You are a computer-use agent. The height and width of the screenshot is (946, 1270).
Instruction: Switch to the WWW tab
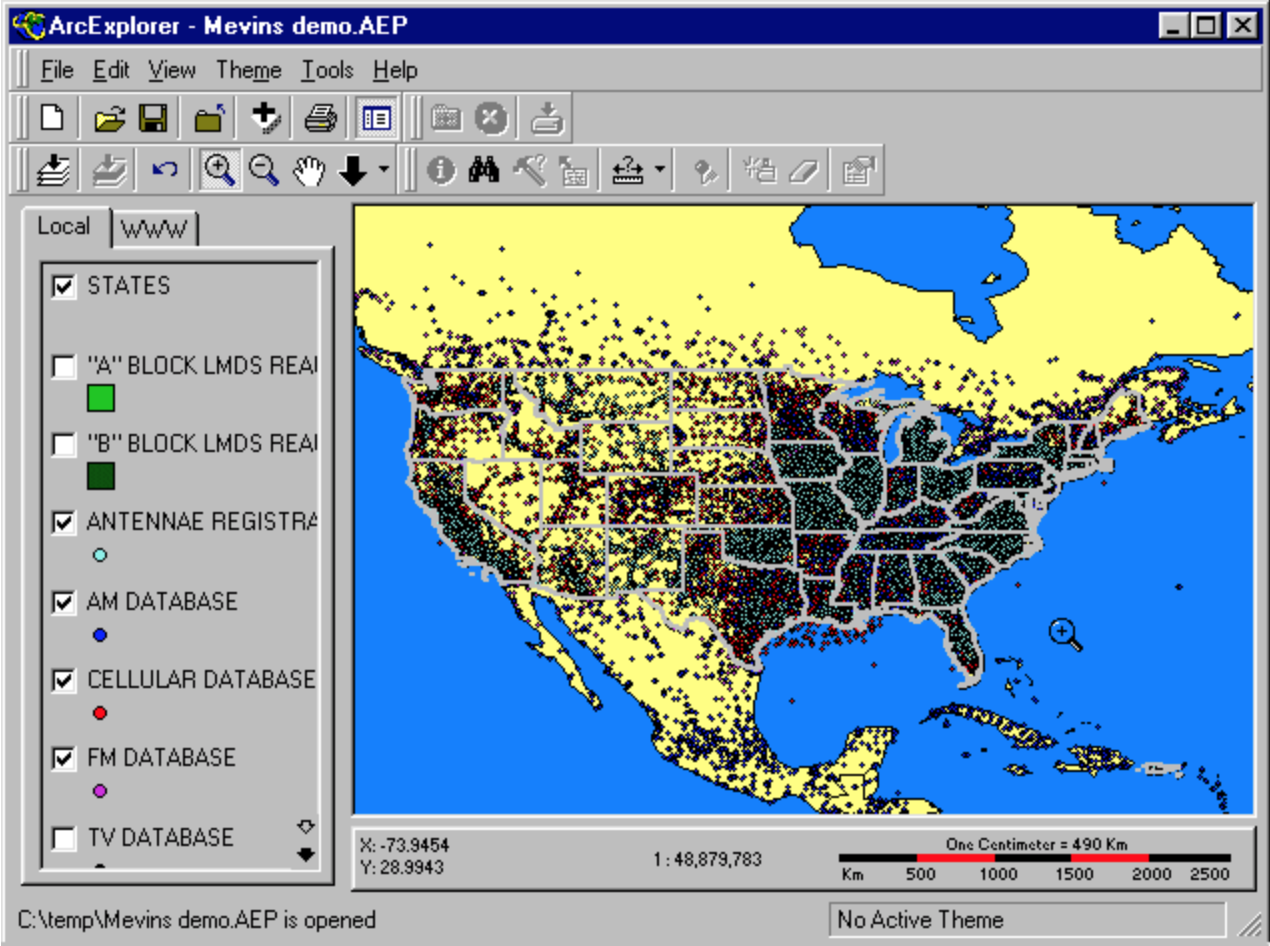(x=153, y=229)
